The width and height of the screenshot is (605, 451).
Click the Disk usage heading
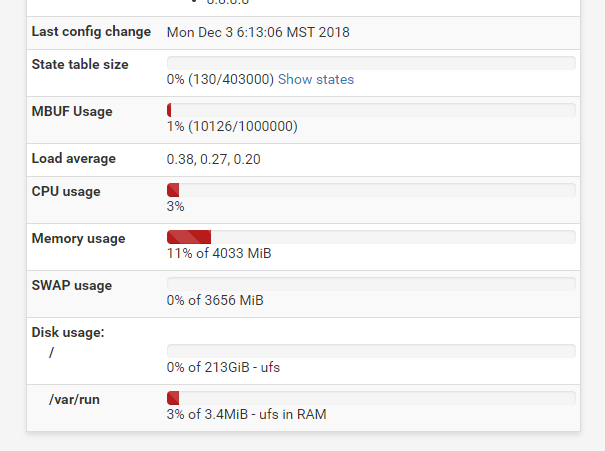tap(68, 333)
